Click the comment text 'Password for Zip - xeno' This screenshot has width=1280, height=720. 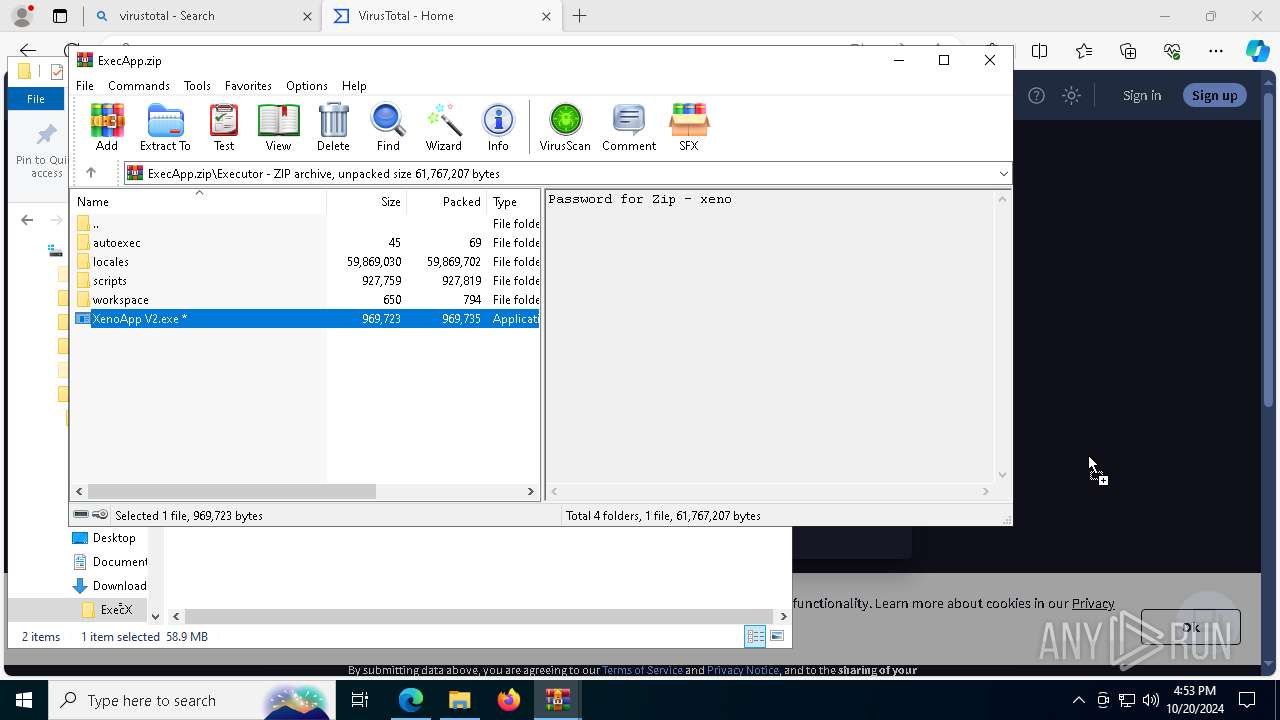tap(640, 199)
